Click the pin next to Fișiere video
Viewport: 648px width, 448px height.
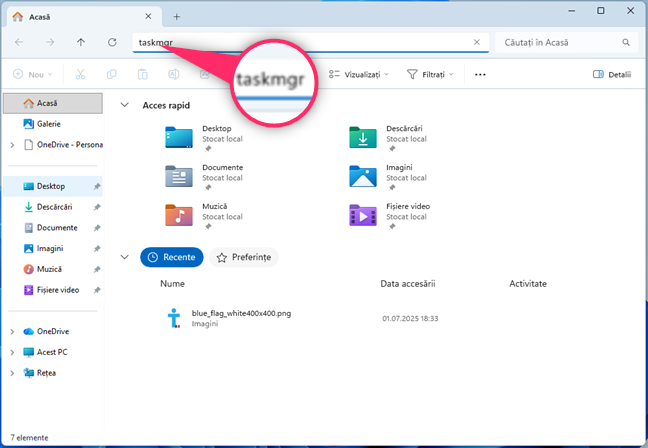(97, 290)
